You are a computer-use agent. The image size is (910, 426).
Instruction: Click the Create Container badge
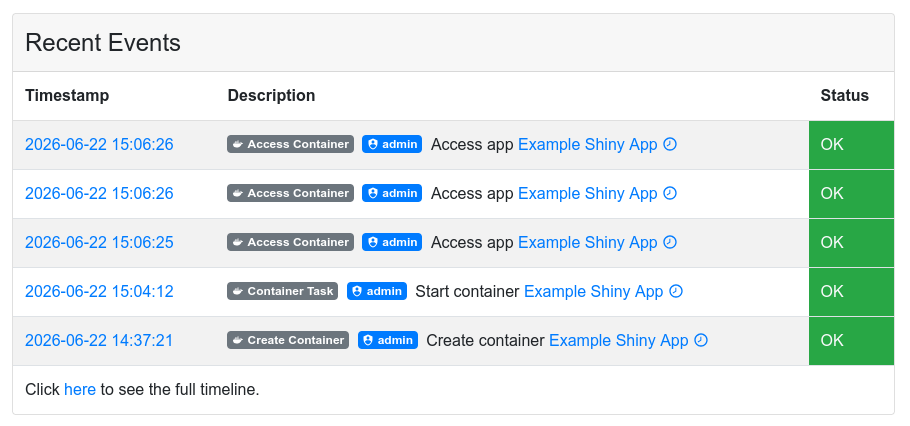[288, 340]
